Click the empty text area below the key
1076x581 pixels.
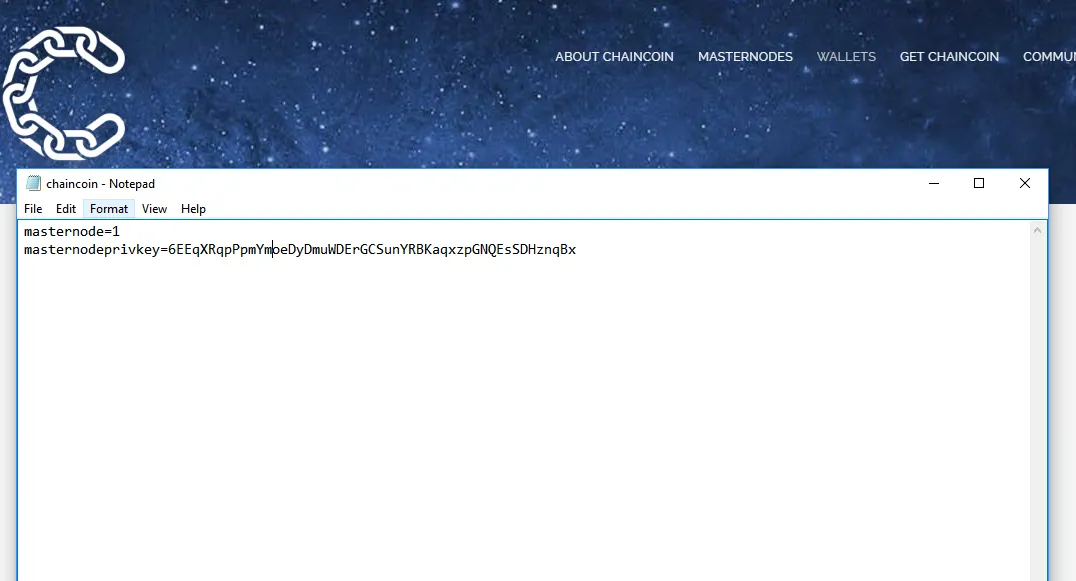point(524,418)
